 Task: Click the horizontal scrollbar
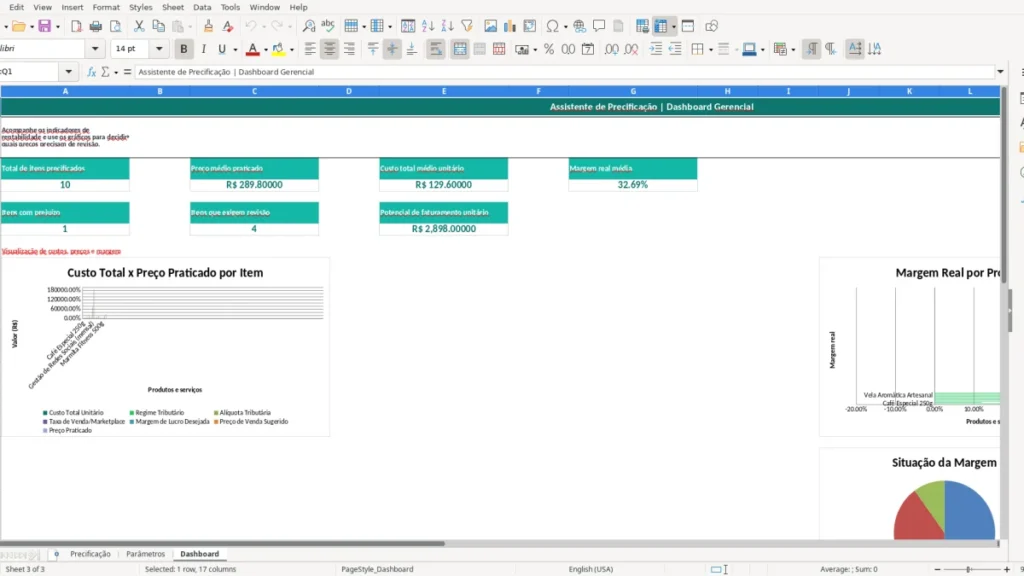[222, 543]
